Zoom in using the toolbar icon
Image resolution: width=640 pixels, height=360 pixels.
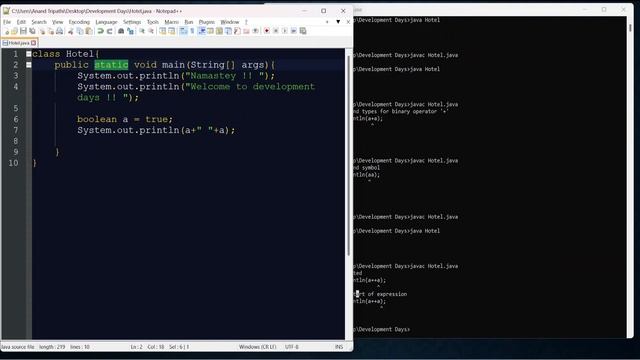coord(142,31)
